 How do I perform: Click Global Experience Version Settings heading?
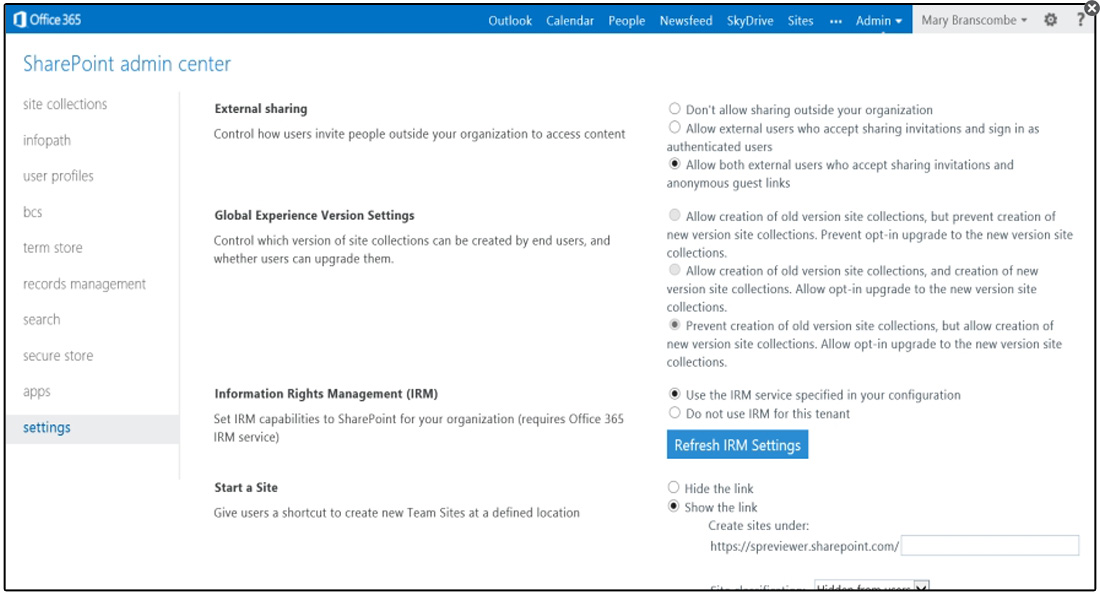pyautogui.click(x=314, y=215)
